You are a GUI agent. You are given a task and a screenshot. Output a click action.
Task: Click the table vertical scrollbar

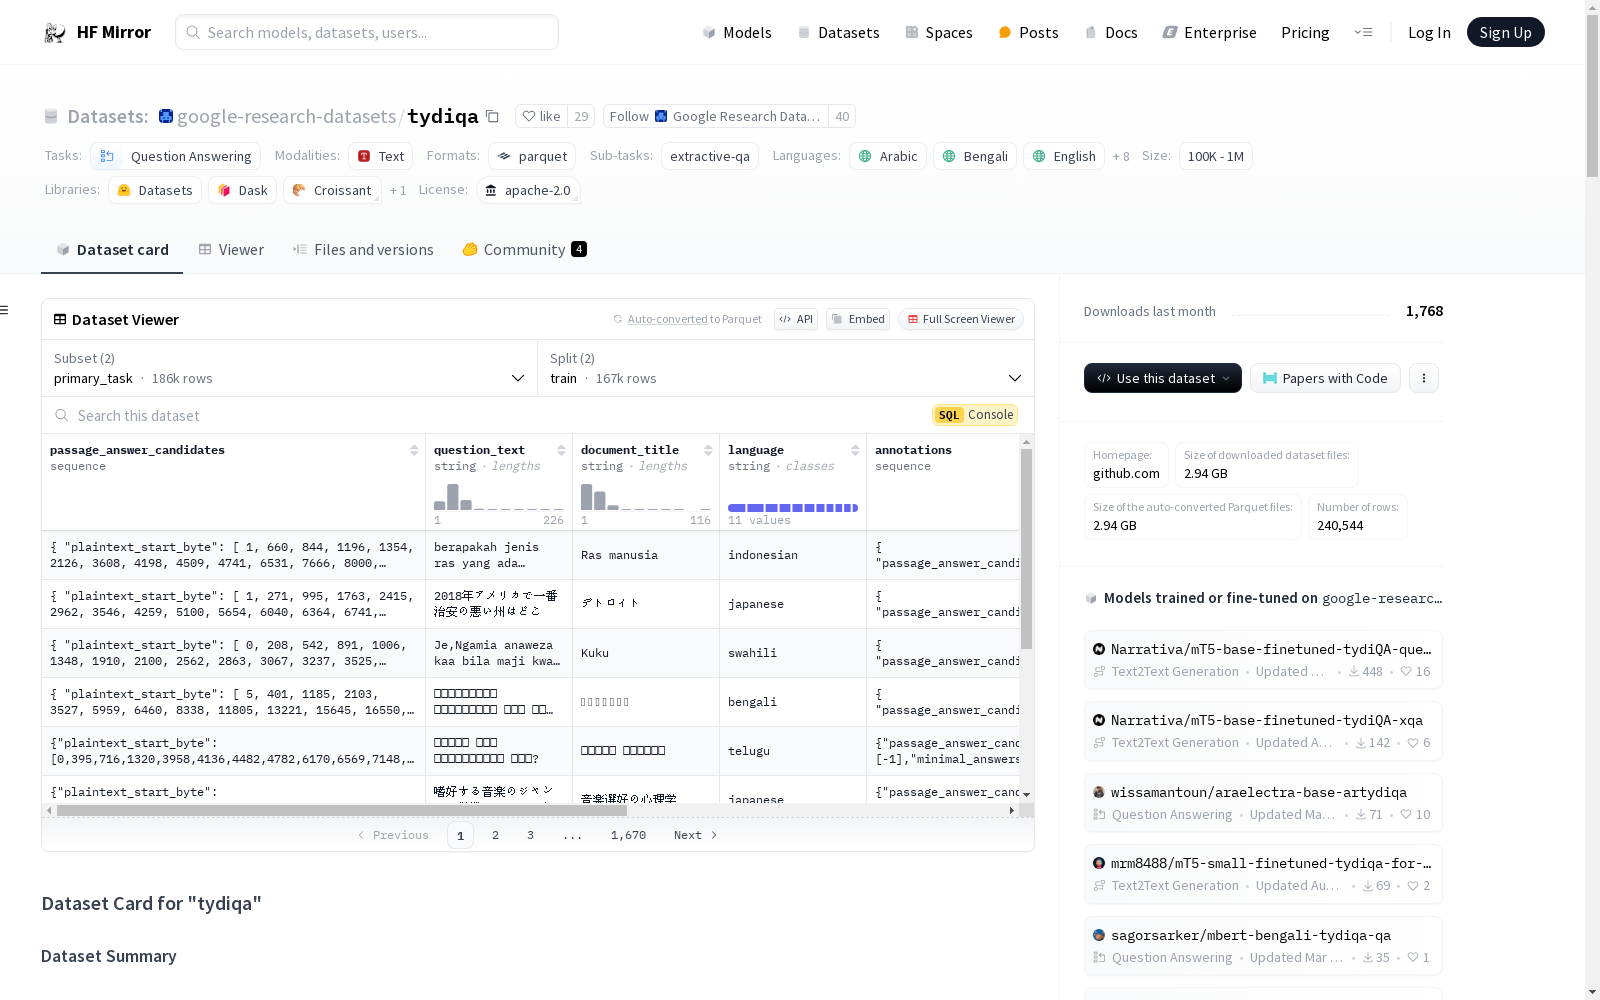tap(1026, 548)
